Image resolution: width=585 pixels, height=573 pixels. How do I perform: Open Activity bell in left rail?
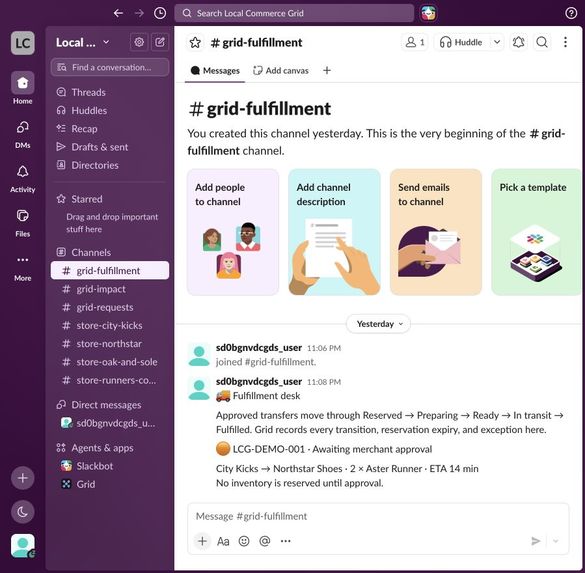(23, 178)
